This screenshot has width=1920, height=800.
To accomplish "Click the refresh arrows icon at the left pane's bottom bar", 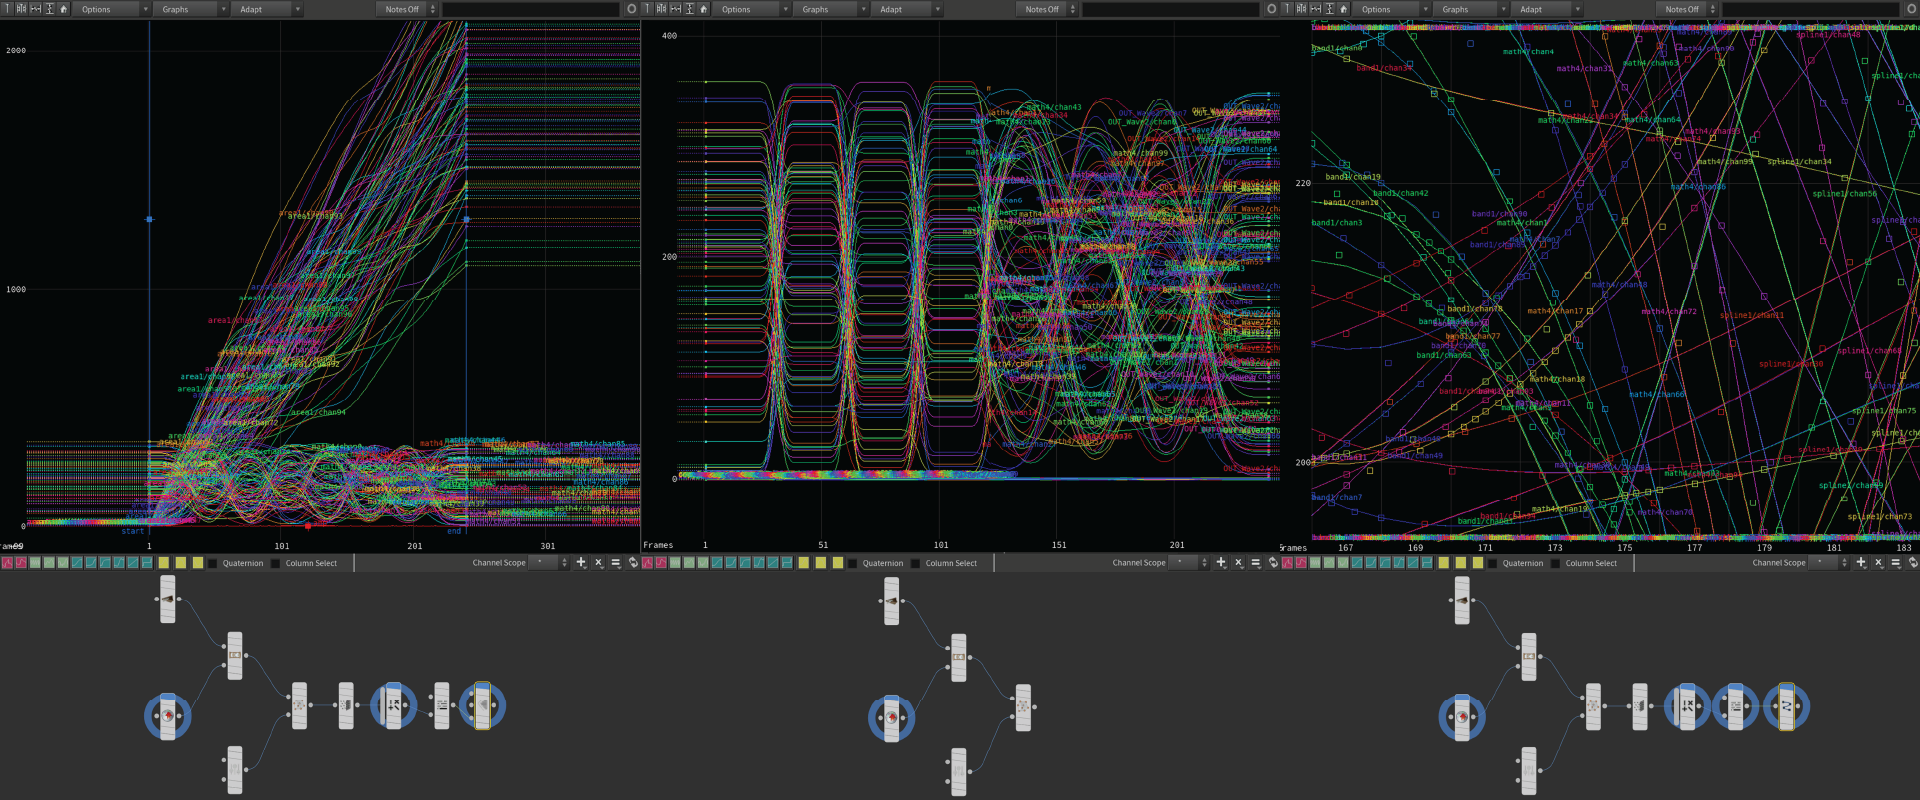I will [x=633, y=563].
